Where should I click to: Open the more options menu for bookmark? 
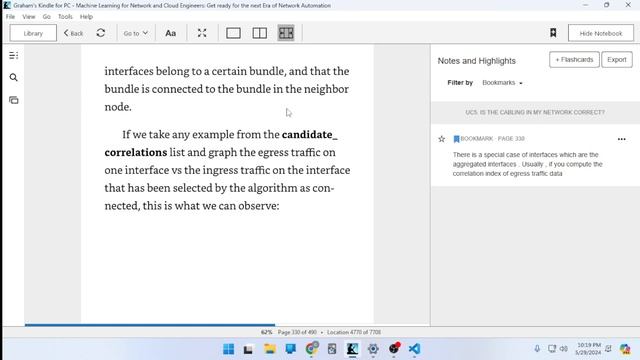622,139
